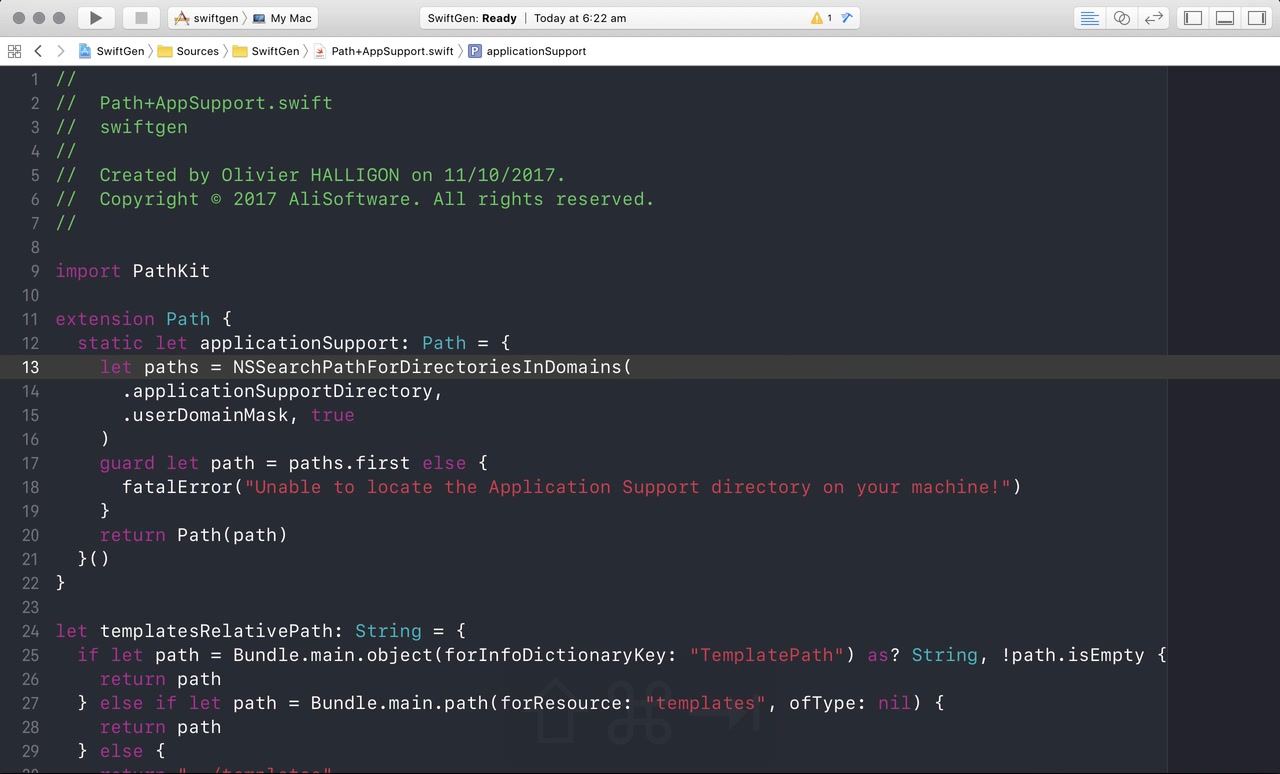
Task: Navigate back with the left chevron
Action: click(x=38, y=51)
